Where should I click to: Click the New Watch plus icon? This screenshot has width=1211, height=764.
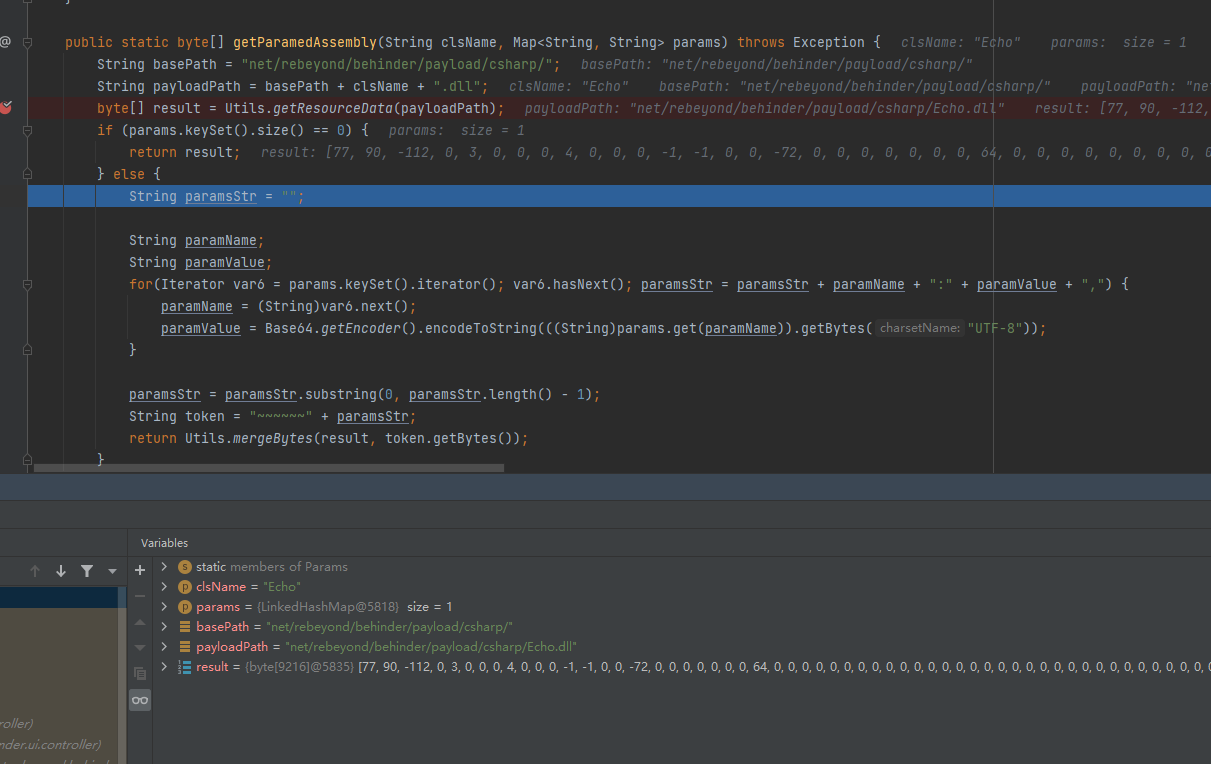coord(140,570)
